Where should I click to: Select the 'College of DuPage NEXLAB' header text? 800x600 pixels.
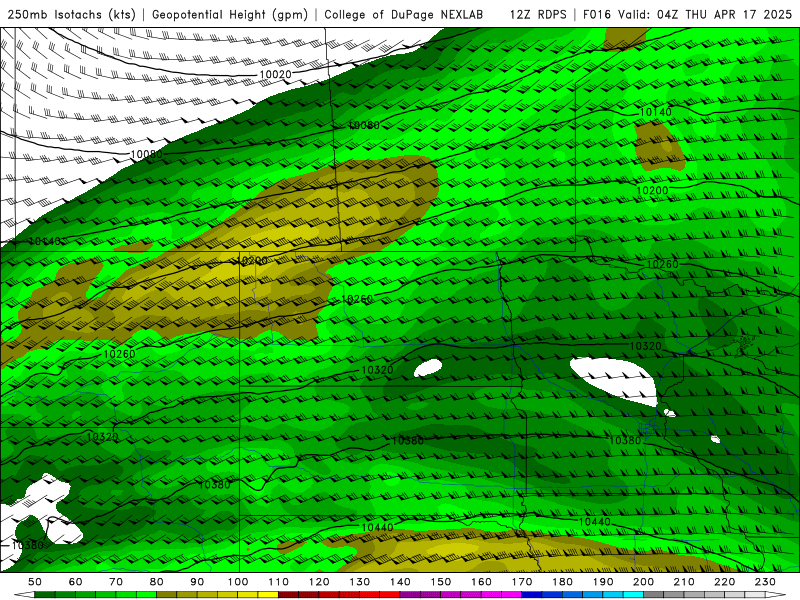403,15
